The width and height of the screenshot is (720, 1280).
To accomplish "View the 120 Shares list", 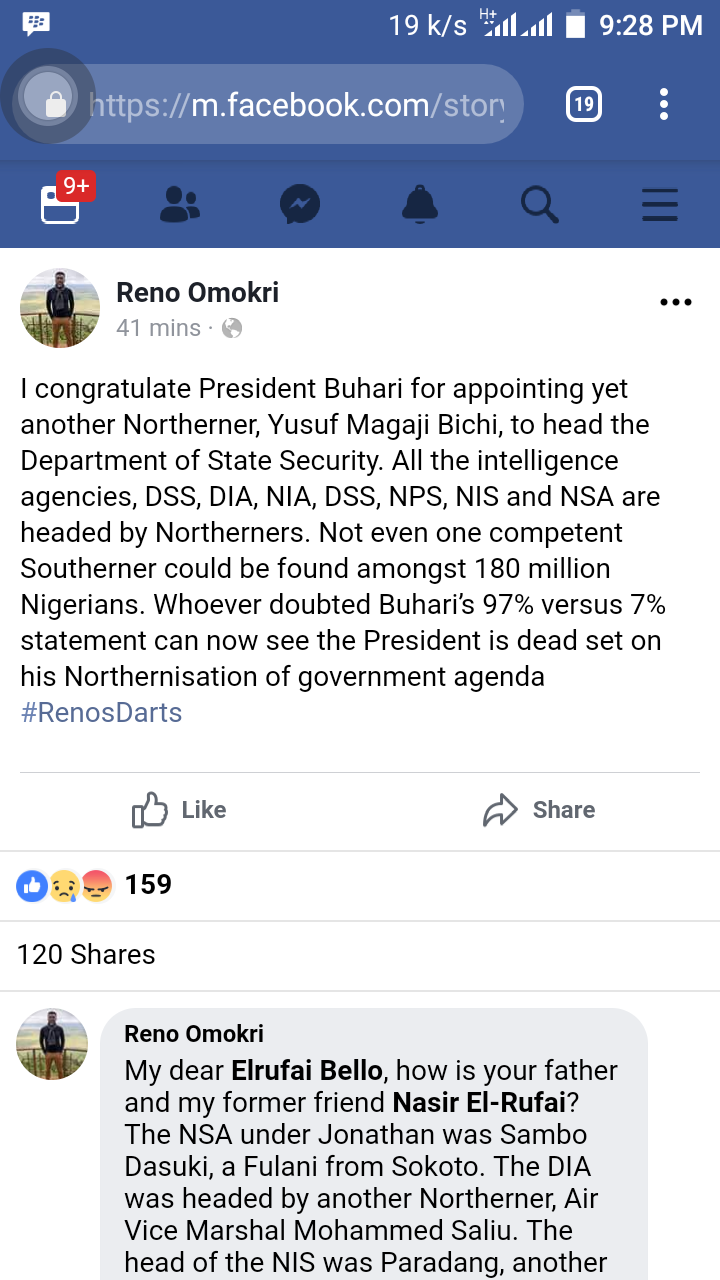I will [86, 955].
